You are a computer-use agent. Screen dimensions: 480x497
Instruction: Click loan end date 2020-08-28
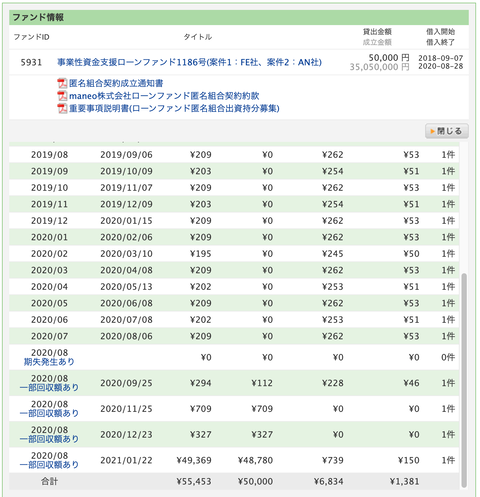pos(441,66)
